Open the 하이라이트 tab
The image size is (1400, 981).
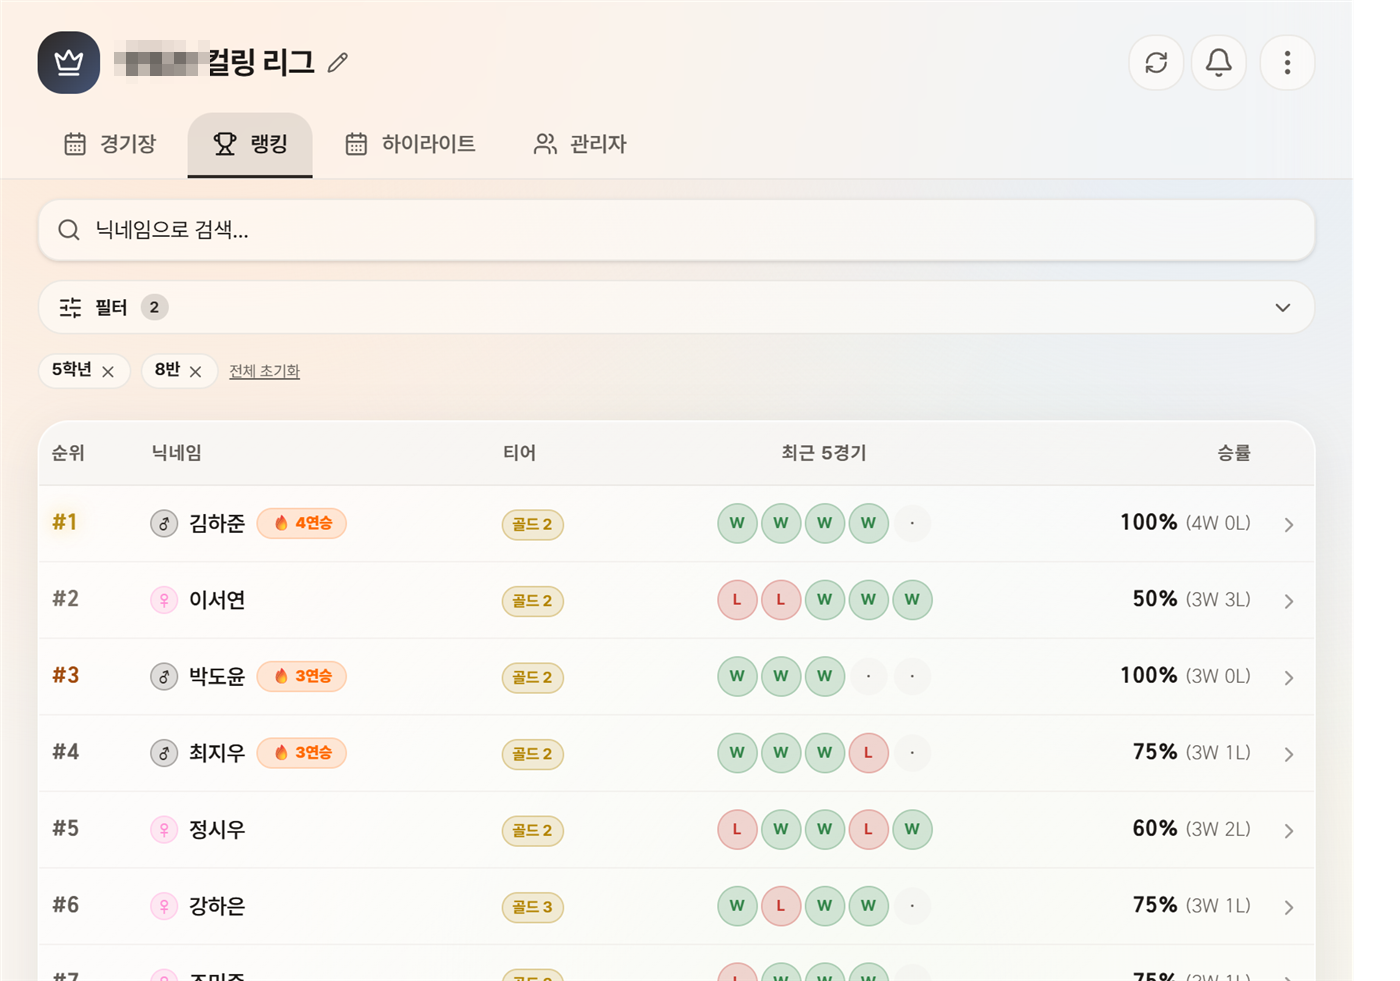tap(410, 144)
